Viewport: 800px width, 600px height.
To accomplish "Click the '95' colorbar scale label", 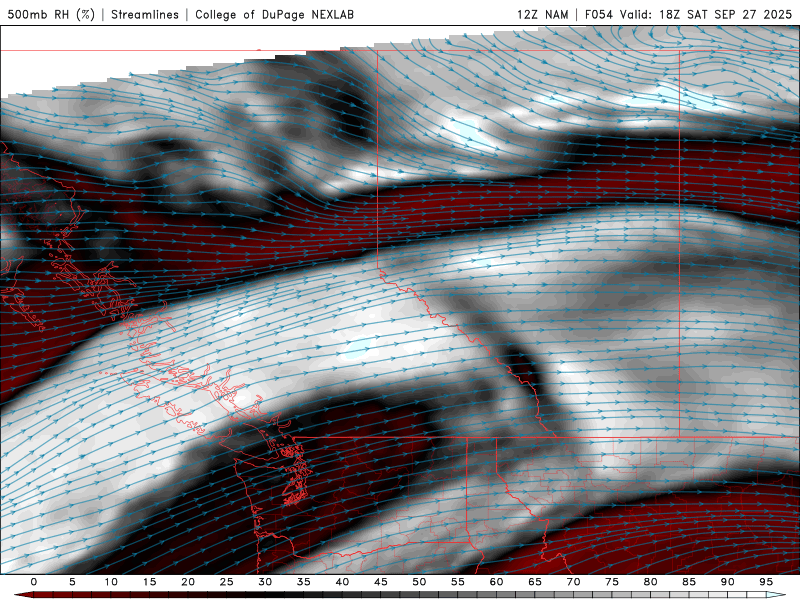I will point(766,582).
